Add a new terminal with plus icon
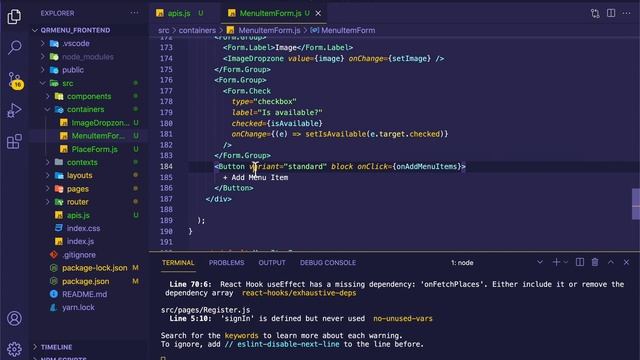Screen dimensions: 640x360 (x=556, y=262)
